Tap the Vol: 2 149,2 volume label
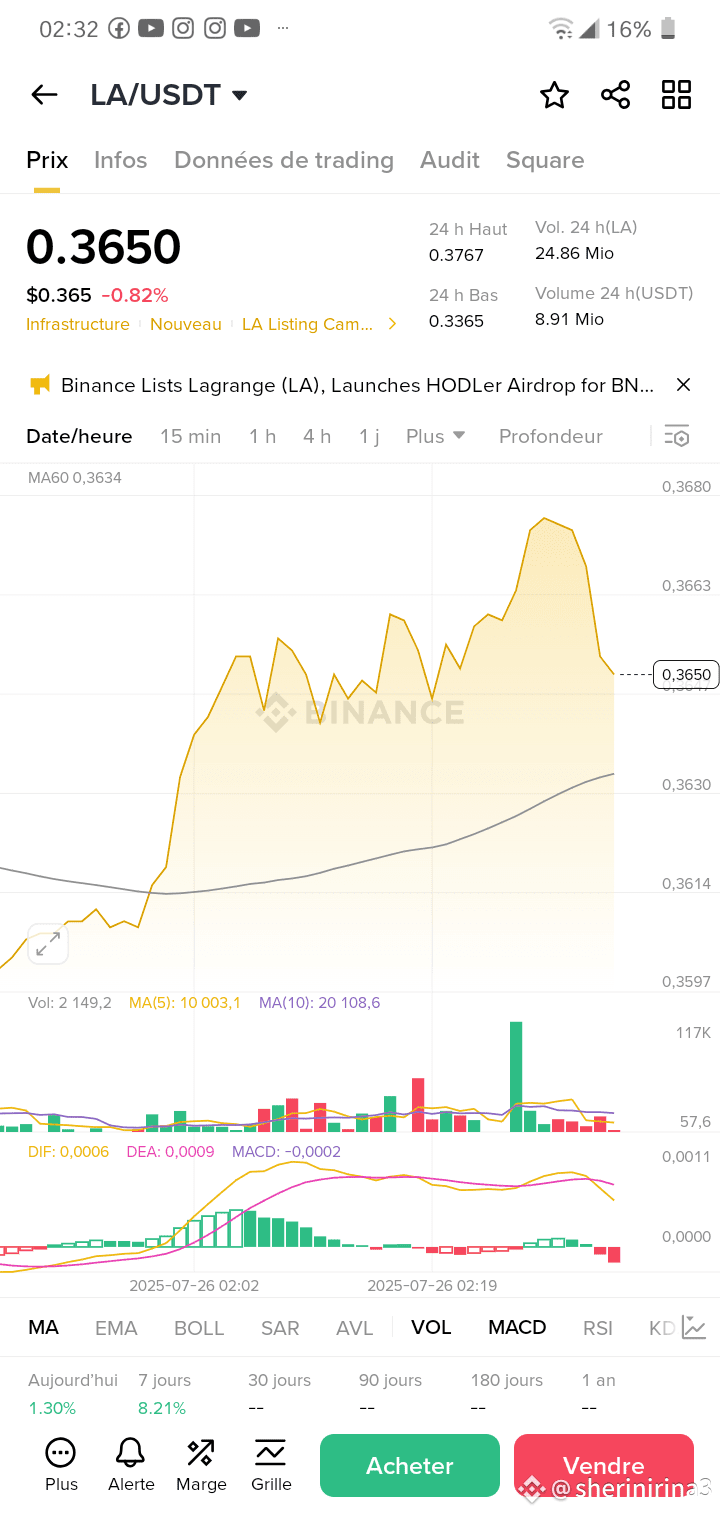 tap(70, 1003)
